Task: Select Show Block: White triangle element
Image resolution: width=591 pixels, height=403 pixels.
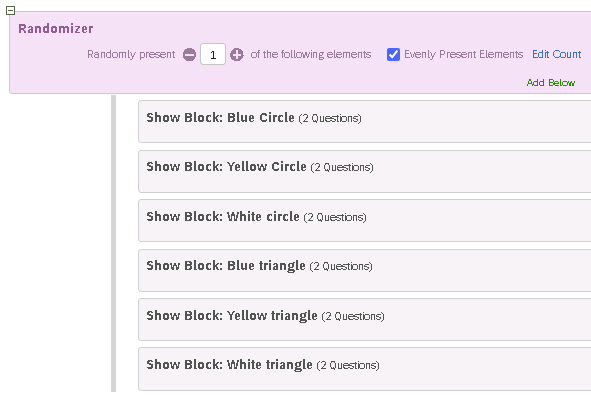Action: point(364,369)
